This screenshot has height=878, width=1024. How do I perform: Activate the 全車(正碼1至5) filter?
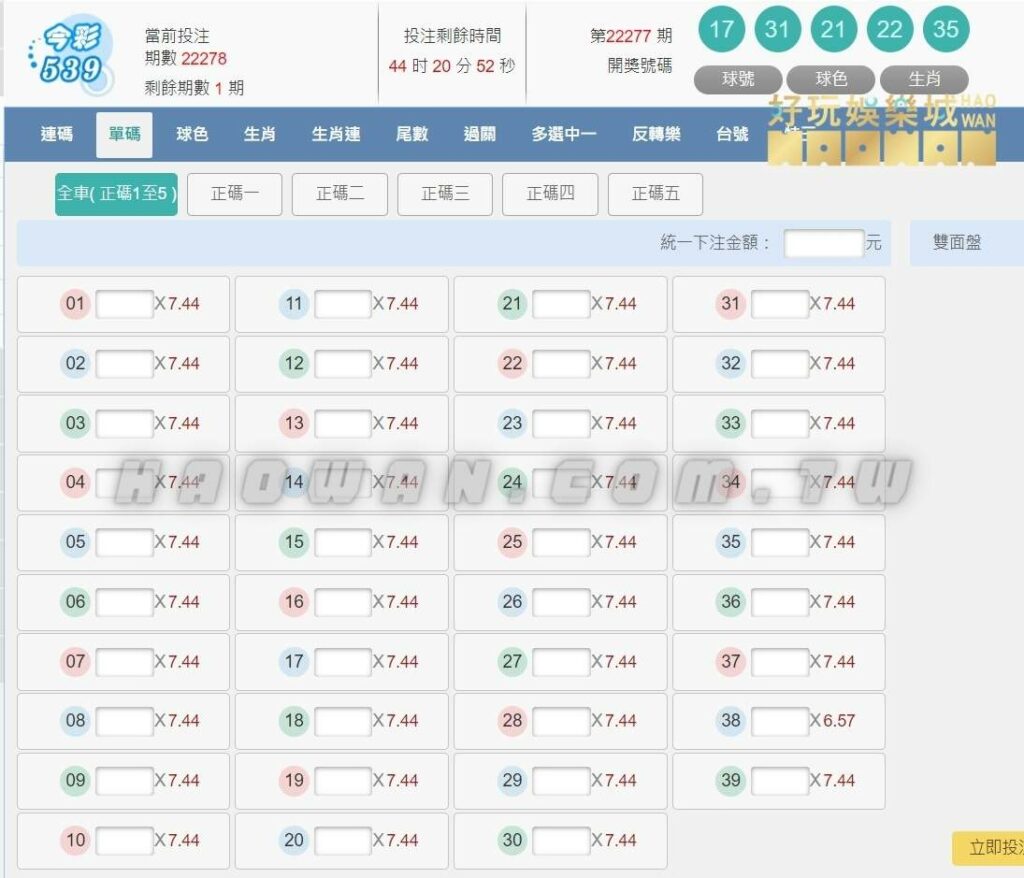pos(117,194)
